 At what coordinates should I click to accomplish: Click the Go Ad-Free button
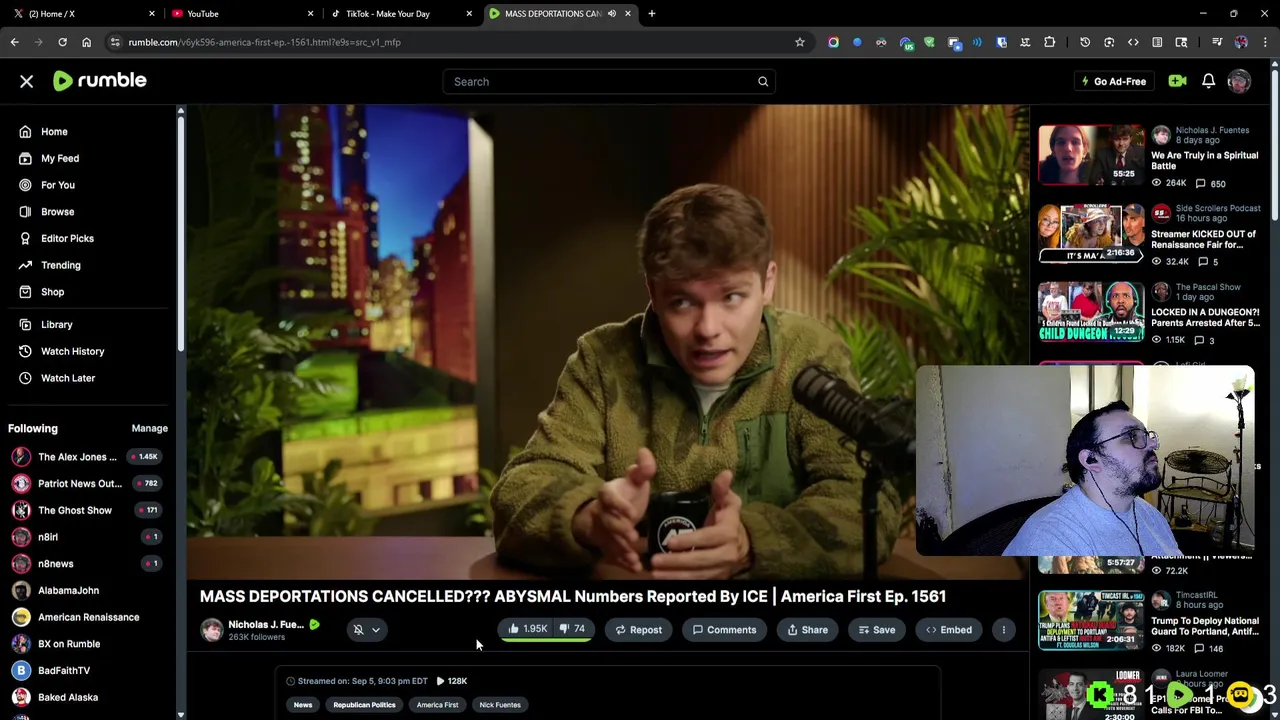tap(1112, 82)
